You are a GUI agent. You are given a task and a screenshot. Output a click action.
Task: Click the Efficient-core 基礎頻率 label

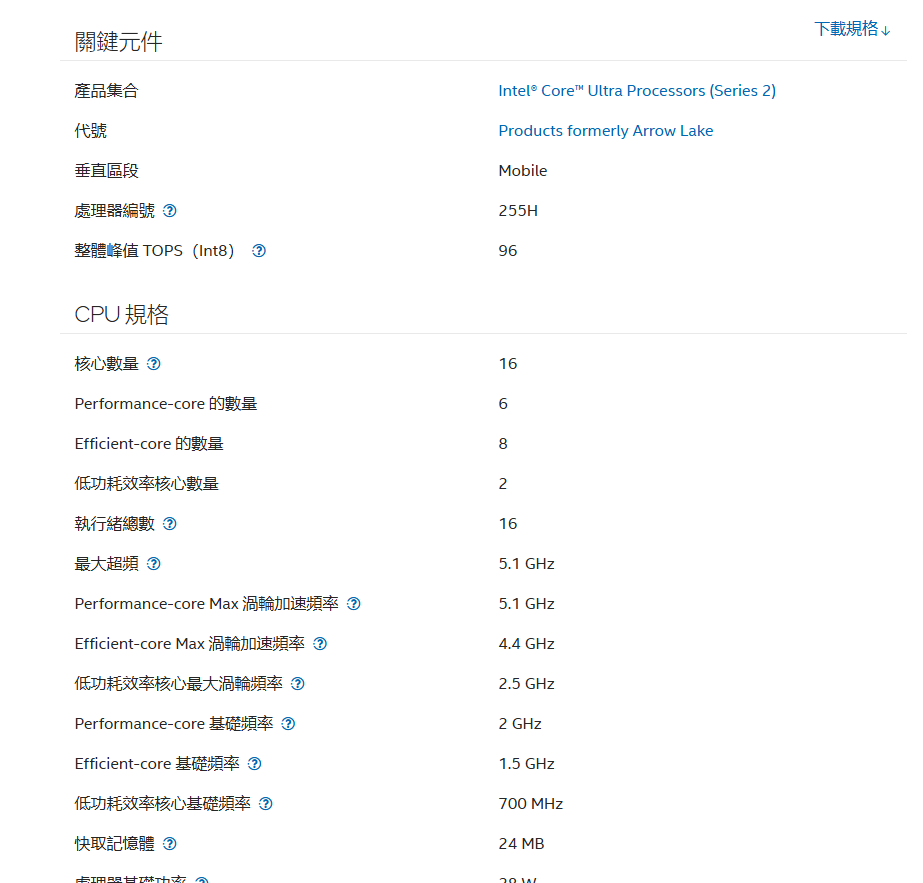(157, 764)
